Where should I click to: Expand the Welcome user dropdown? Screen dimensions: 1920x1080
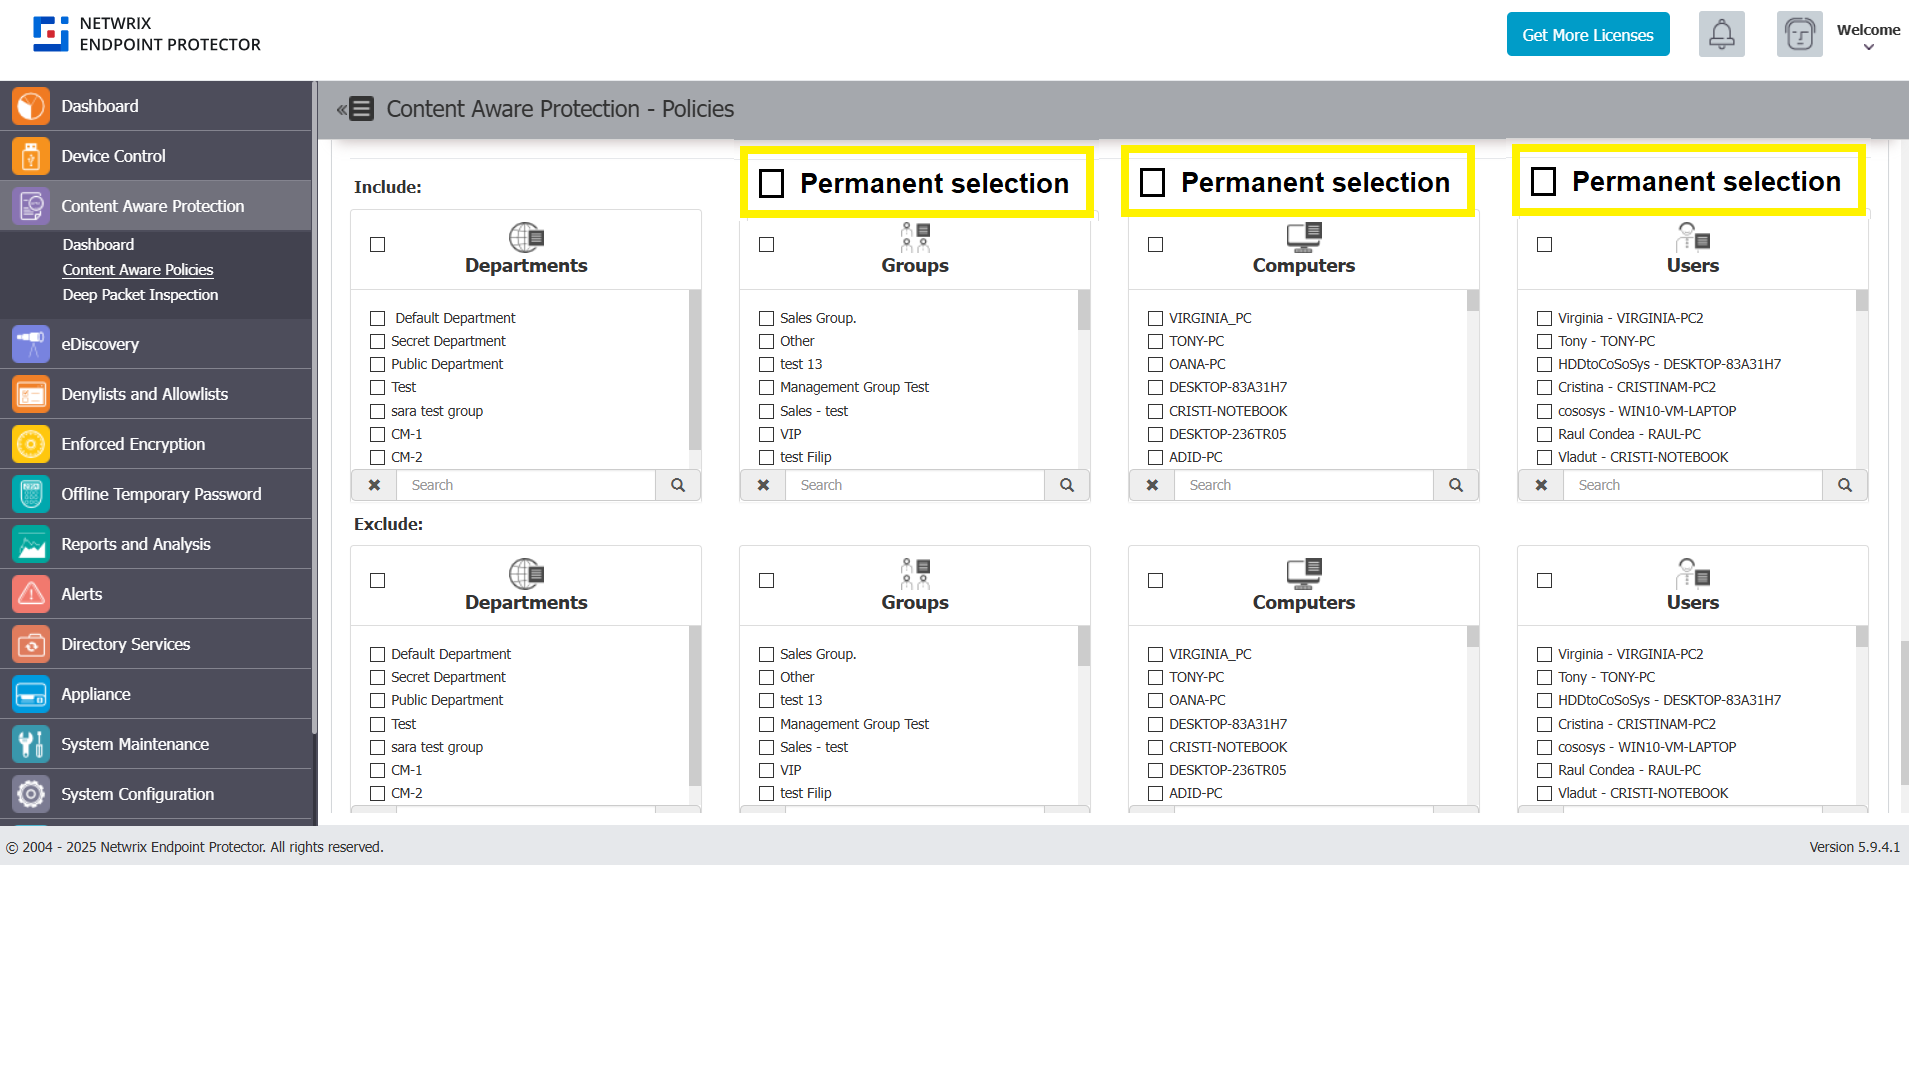(1868, 36)
